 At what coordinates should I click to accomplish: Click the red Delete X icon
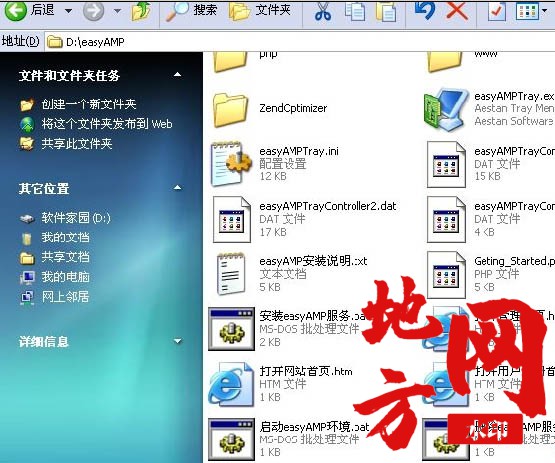tap(457, 11)
